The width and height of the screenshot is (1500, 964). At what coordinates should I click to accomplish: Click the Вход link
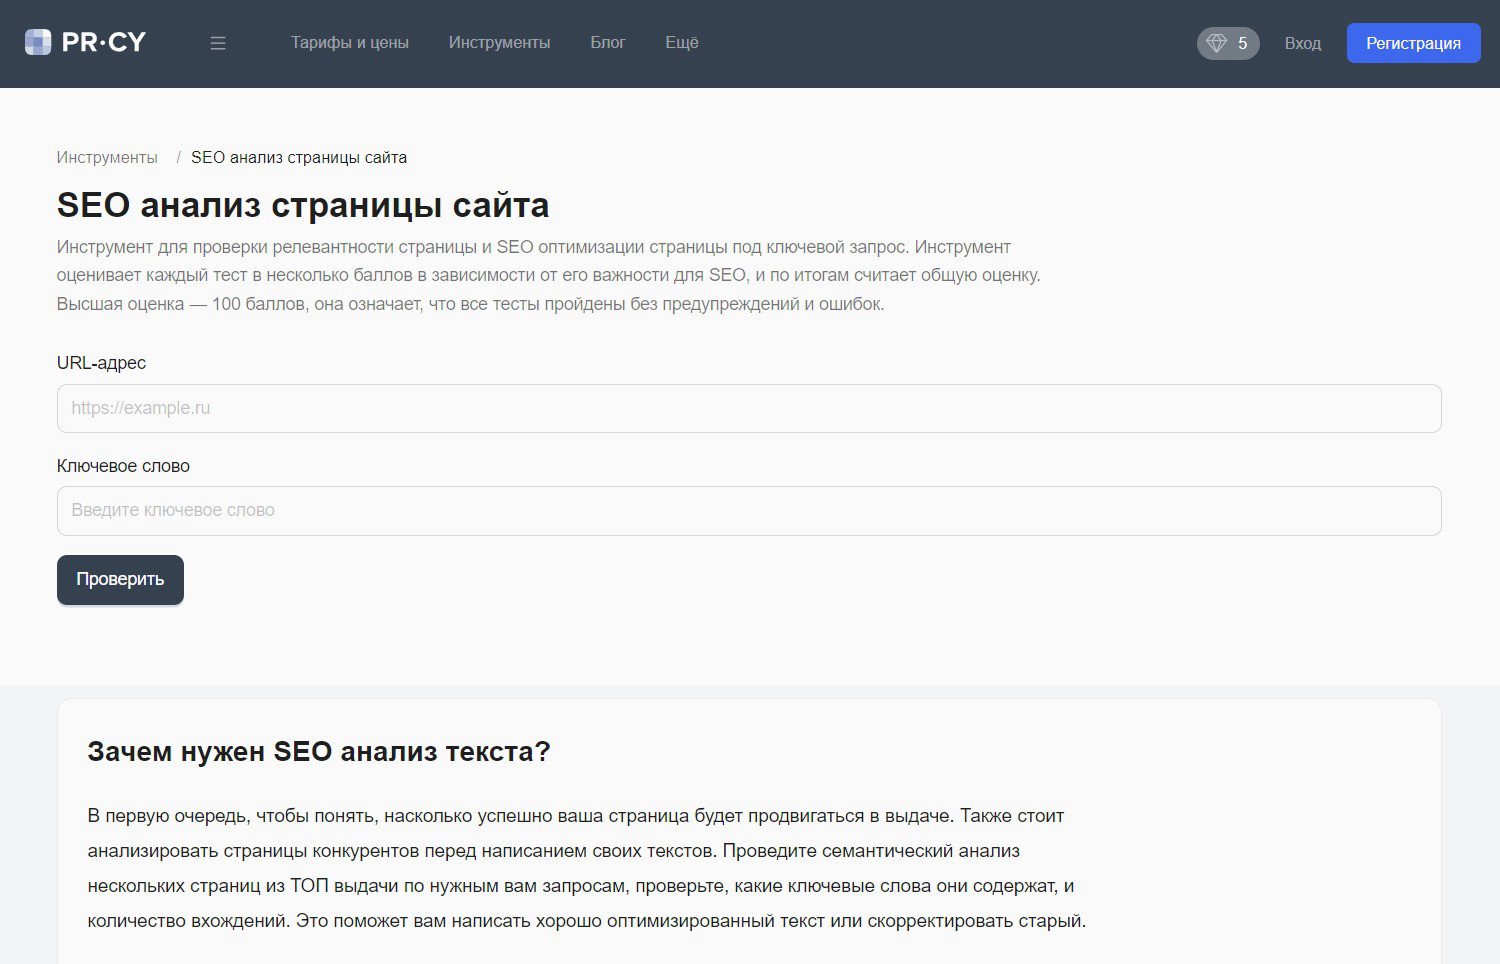(x=1303, y=43)
